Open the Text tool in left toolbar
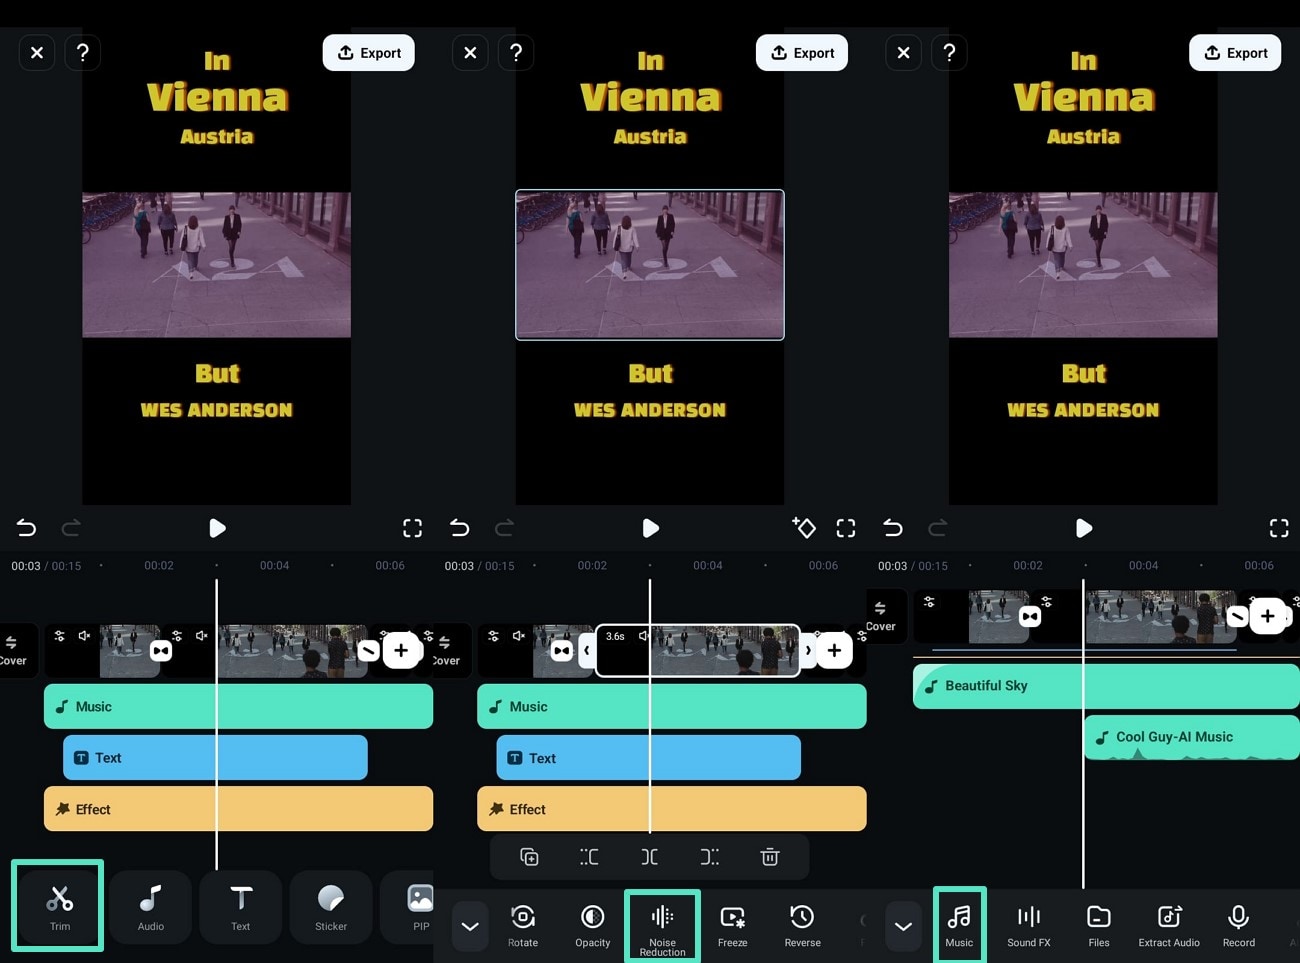The image size is (1300, 963). pos(240,905)
